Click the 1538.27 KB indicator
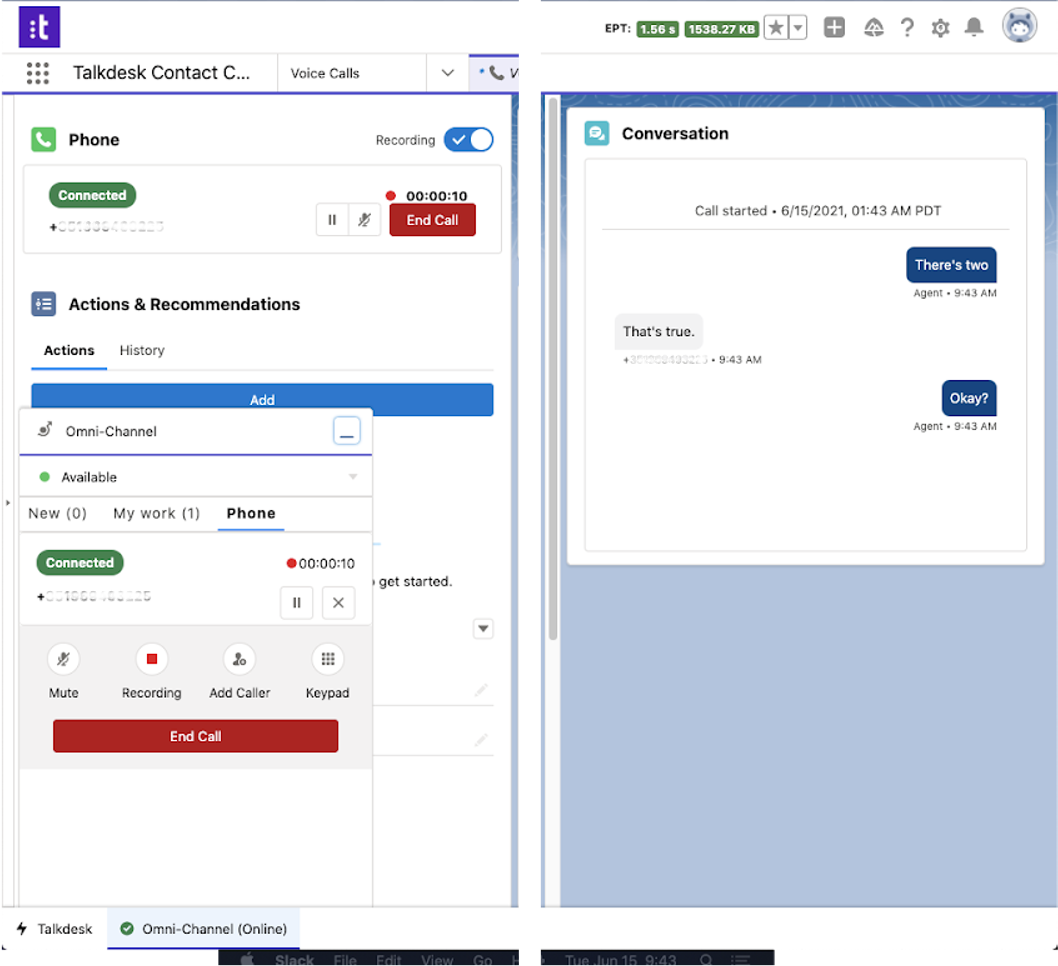The height and width of the screenshot is (966, 1058). click(x=721, y=29)
